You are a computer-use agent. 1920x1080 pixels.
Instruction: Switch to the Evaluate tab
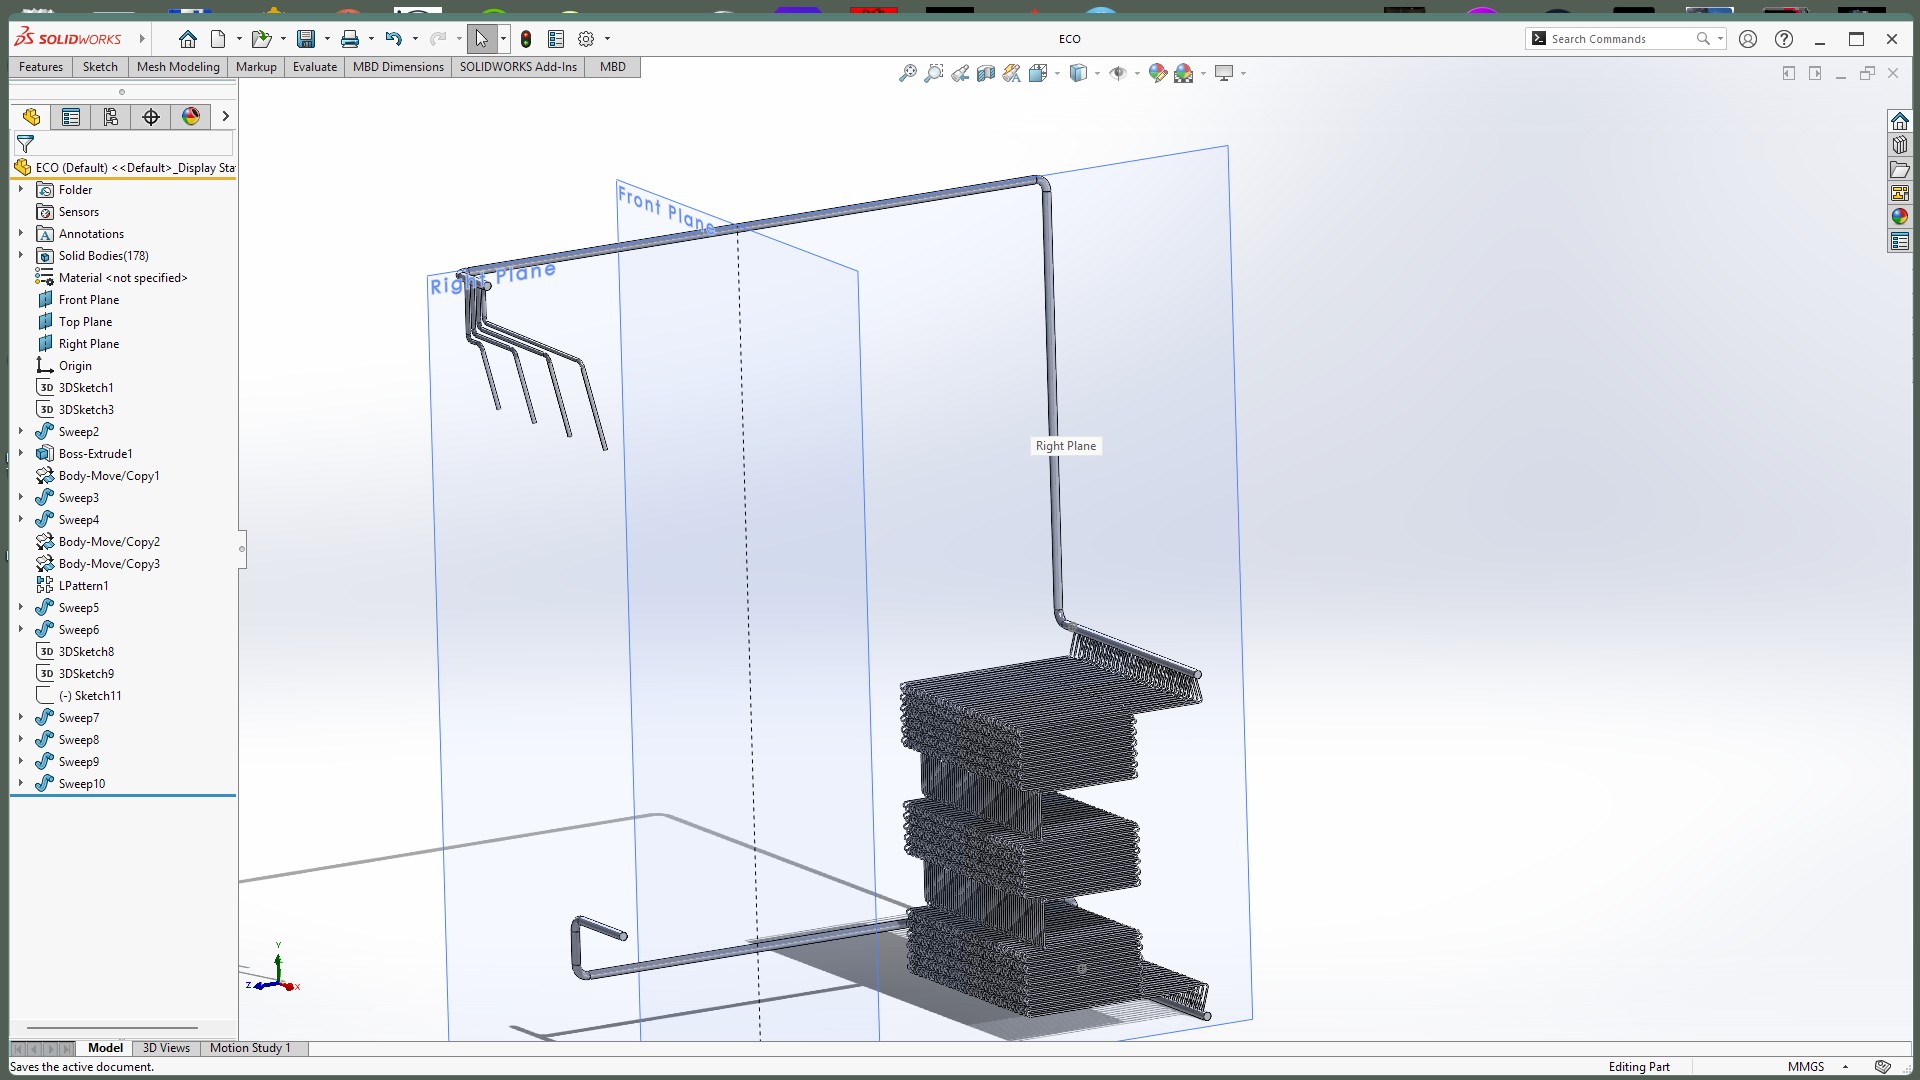(314, 67)
